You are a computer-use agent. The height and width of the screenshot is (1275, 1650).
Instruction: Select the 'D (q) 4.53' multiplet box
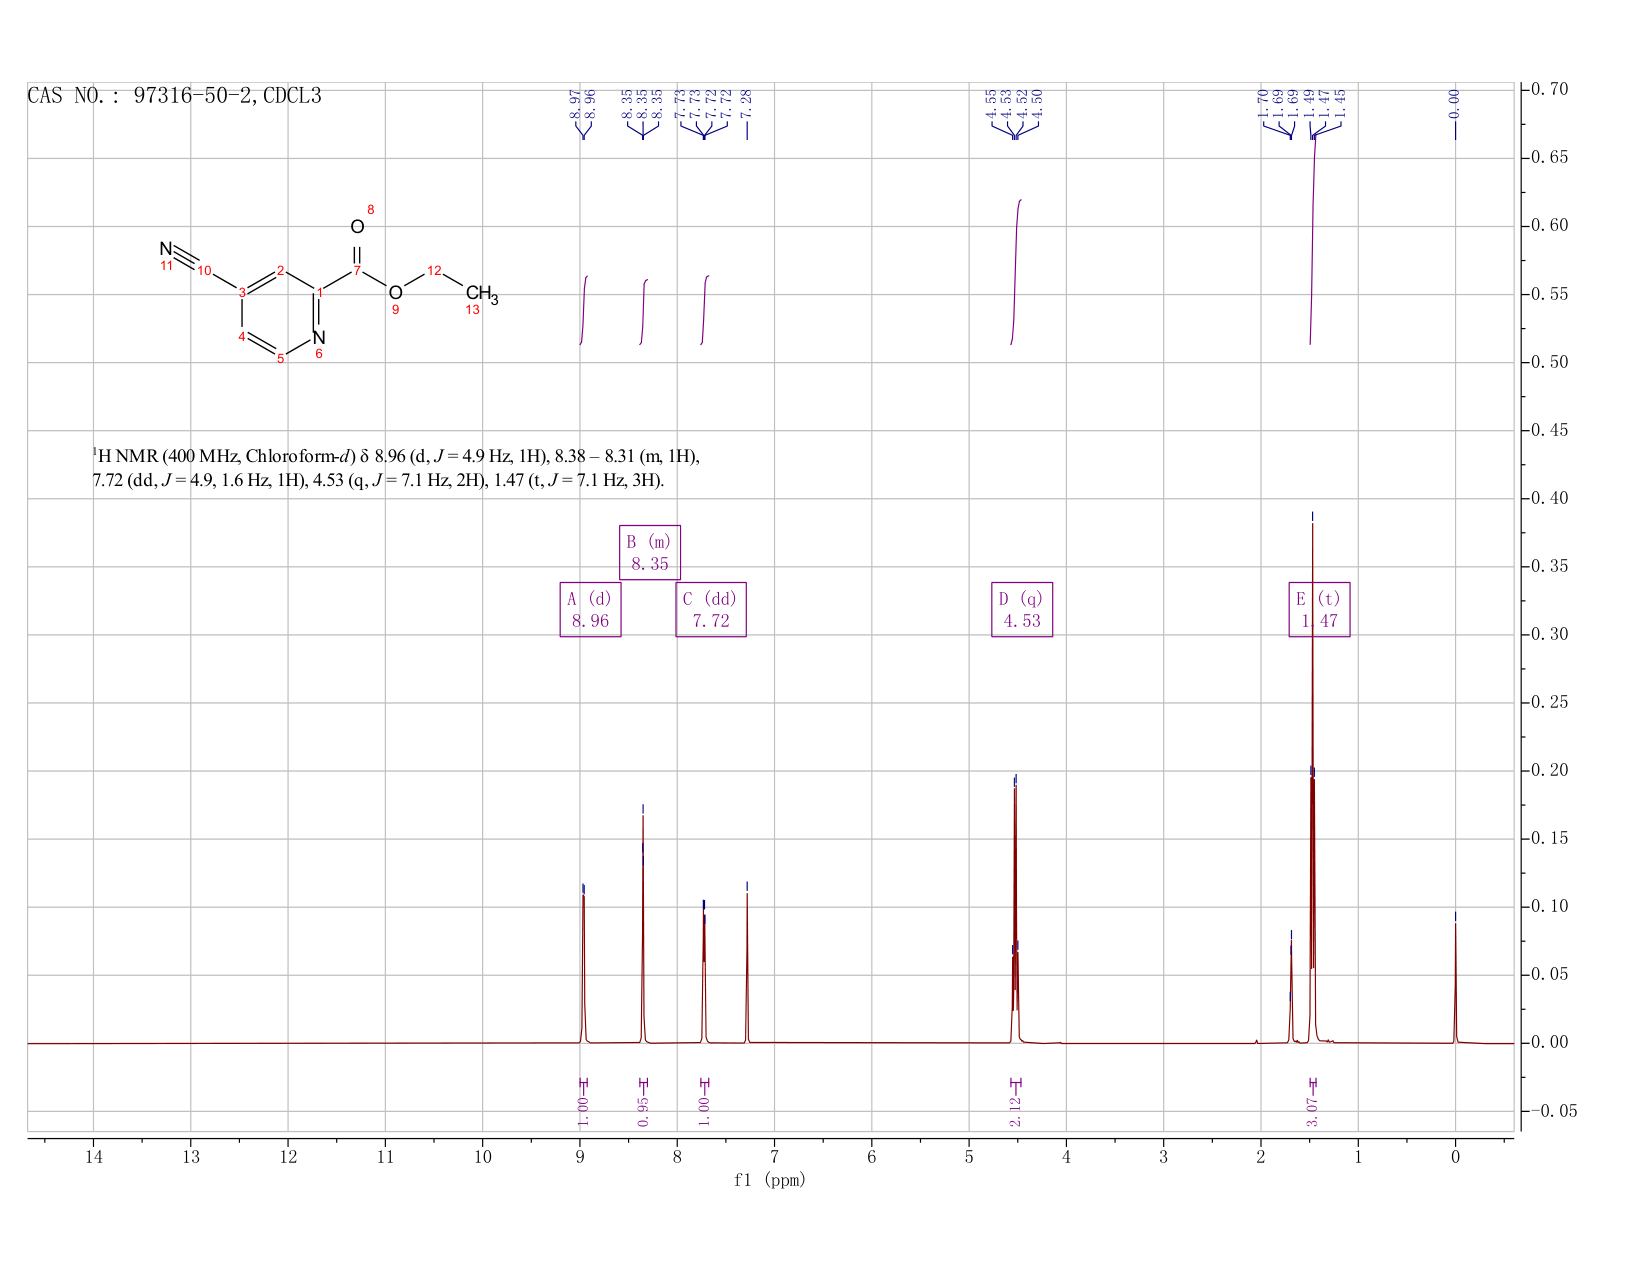(1022, 609)
